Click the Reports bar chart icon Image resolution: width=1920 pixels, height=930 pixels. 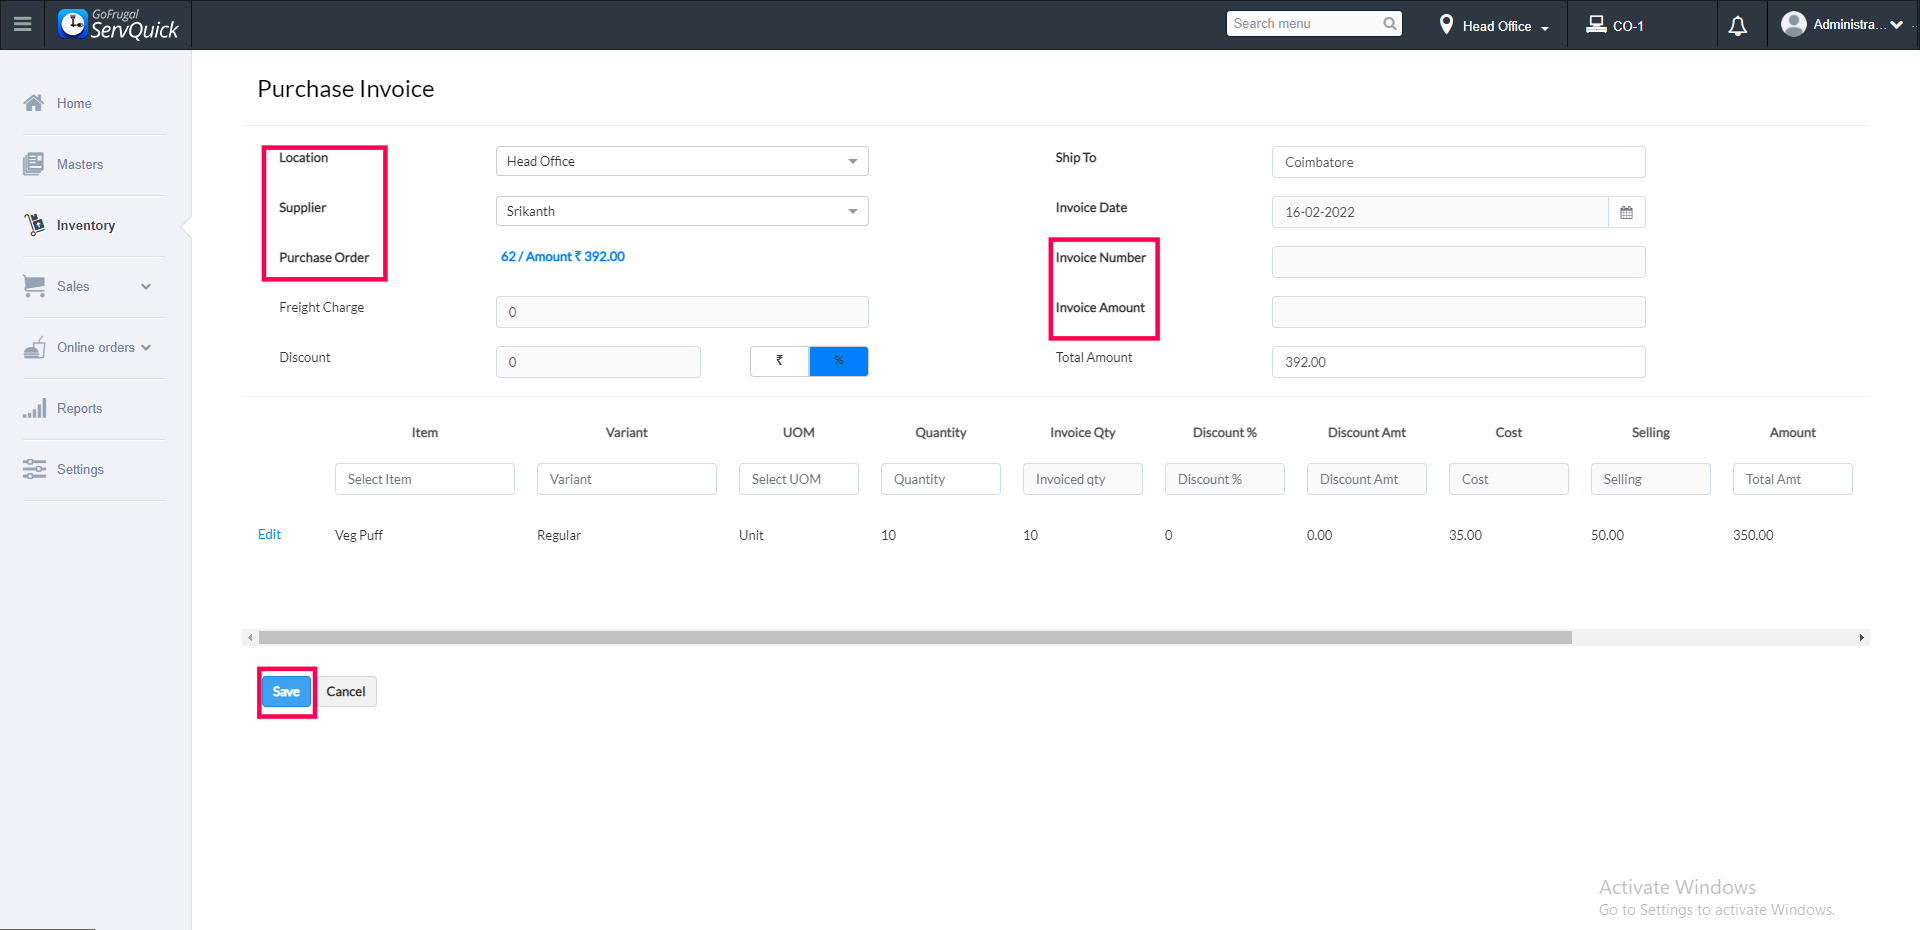pyautogui.click(x=35, y=408)
